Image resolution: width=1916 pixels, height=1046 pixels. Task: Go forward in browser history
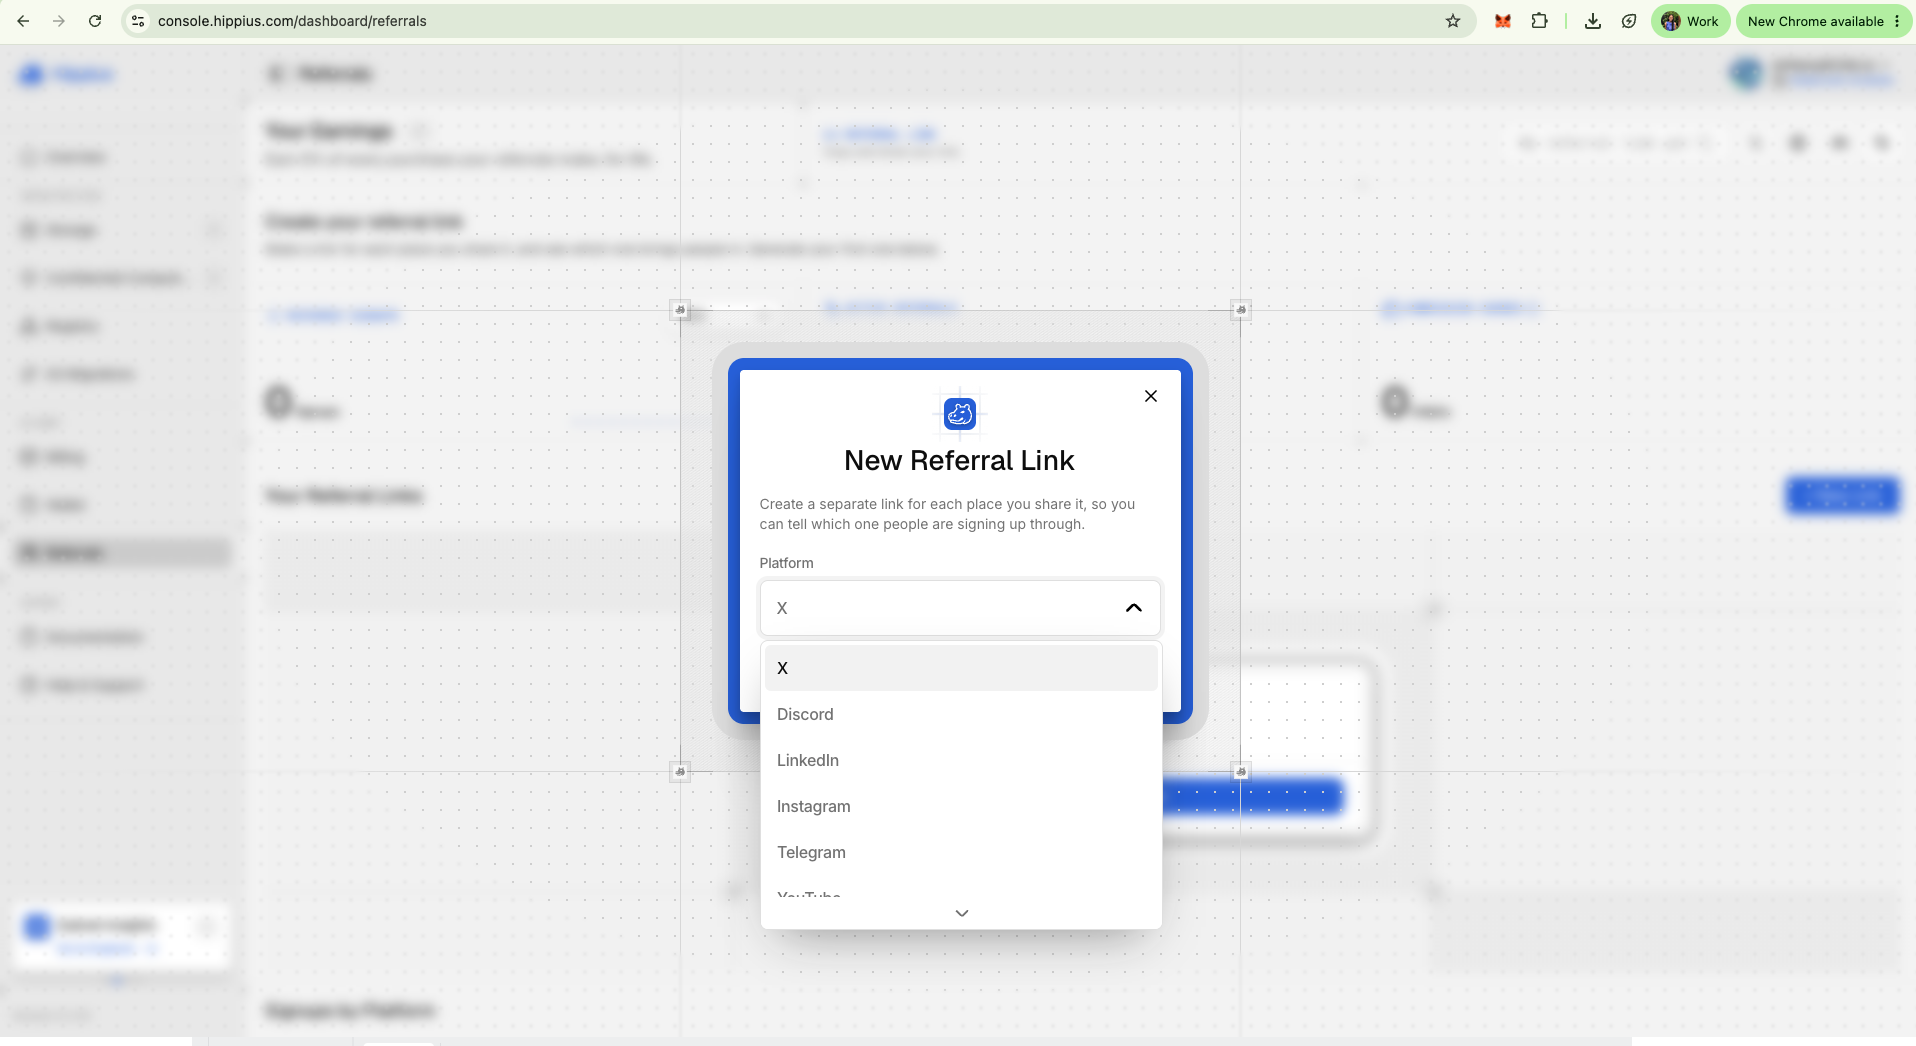coord(59,21)
